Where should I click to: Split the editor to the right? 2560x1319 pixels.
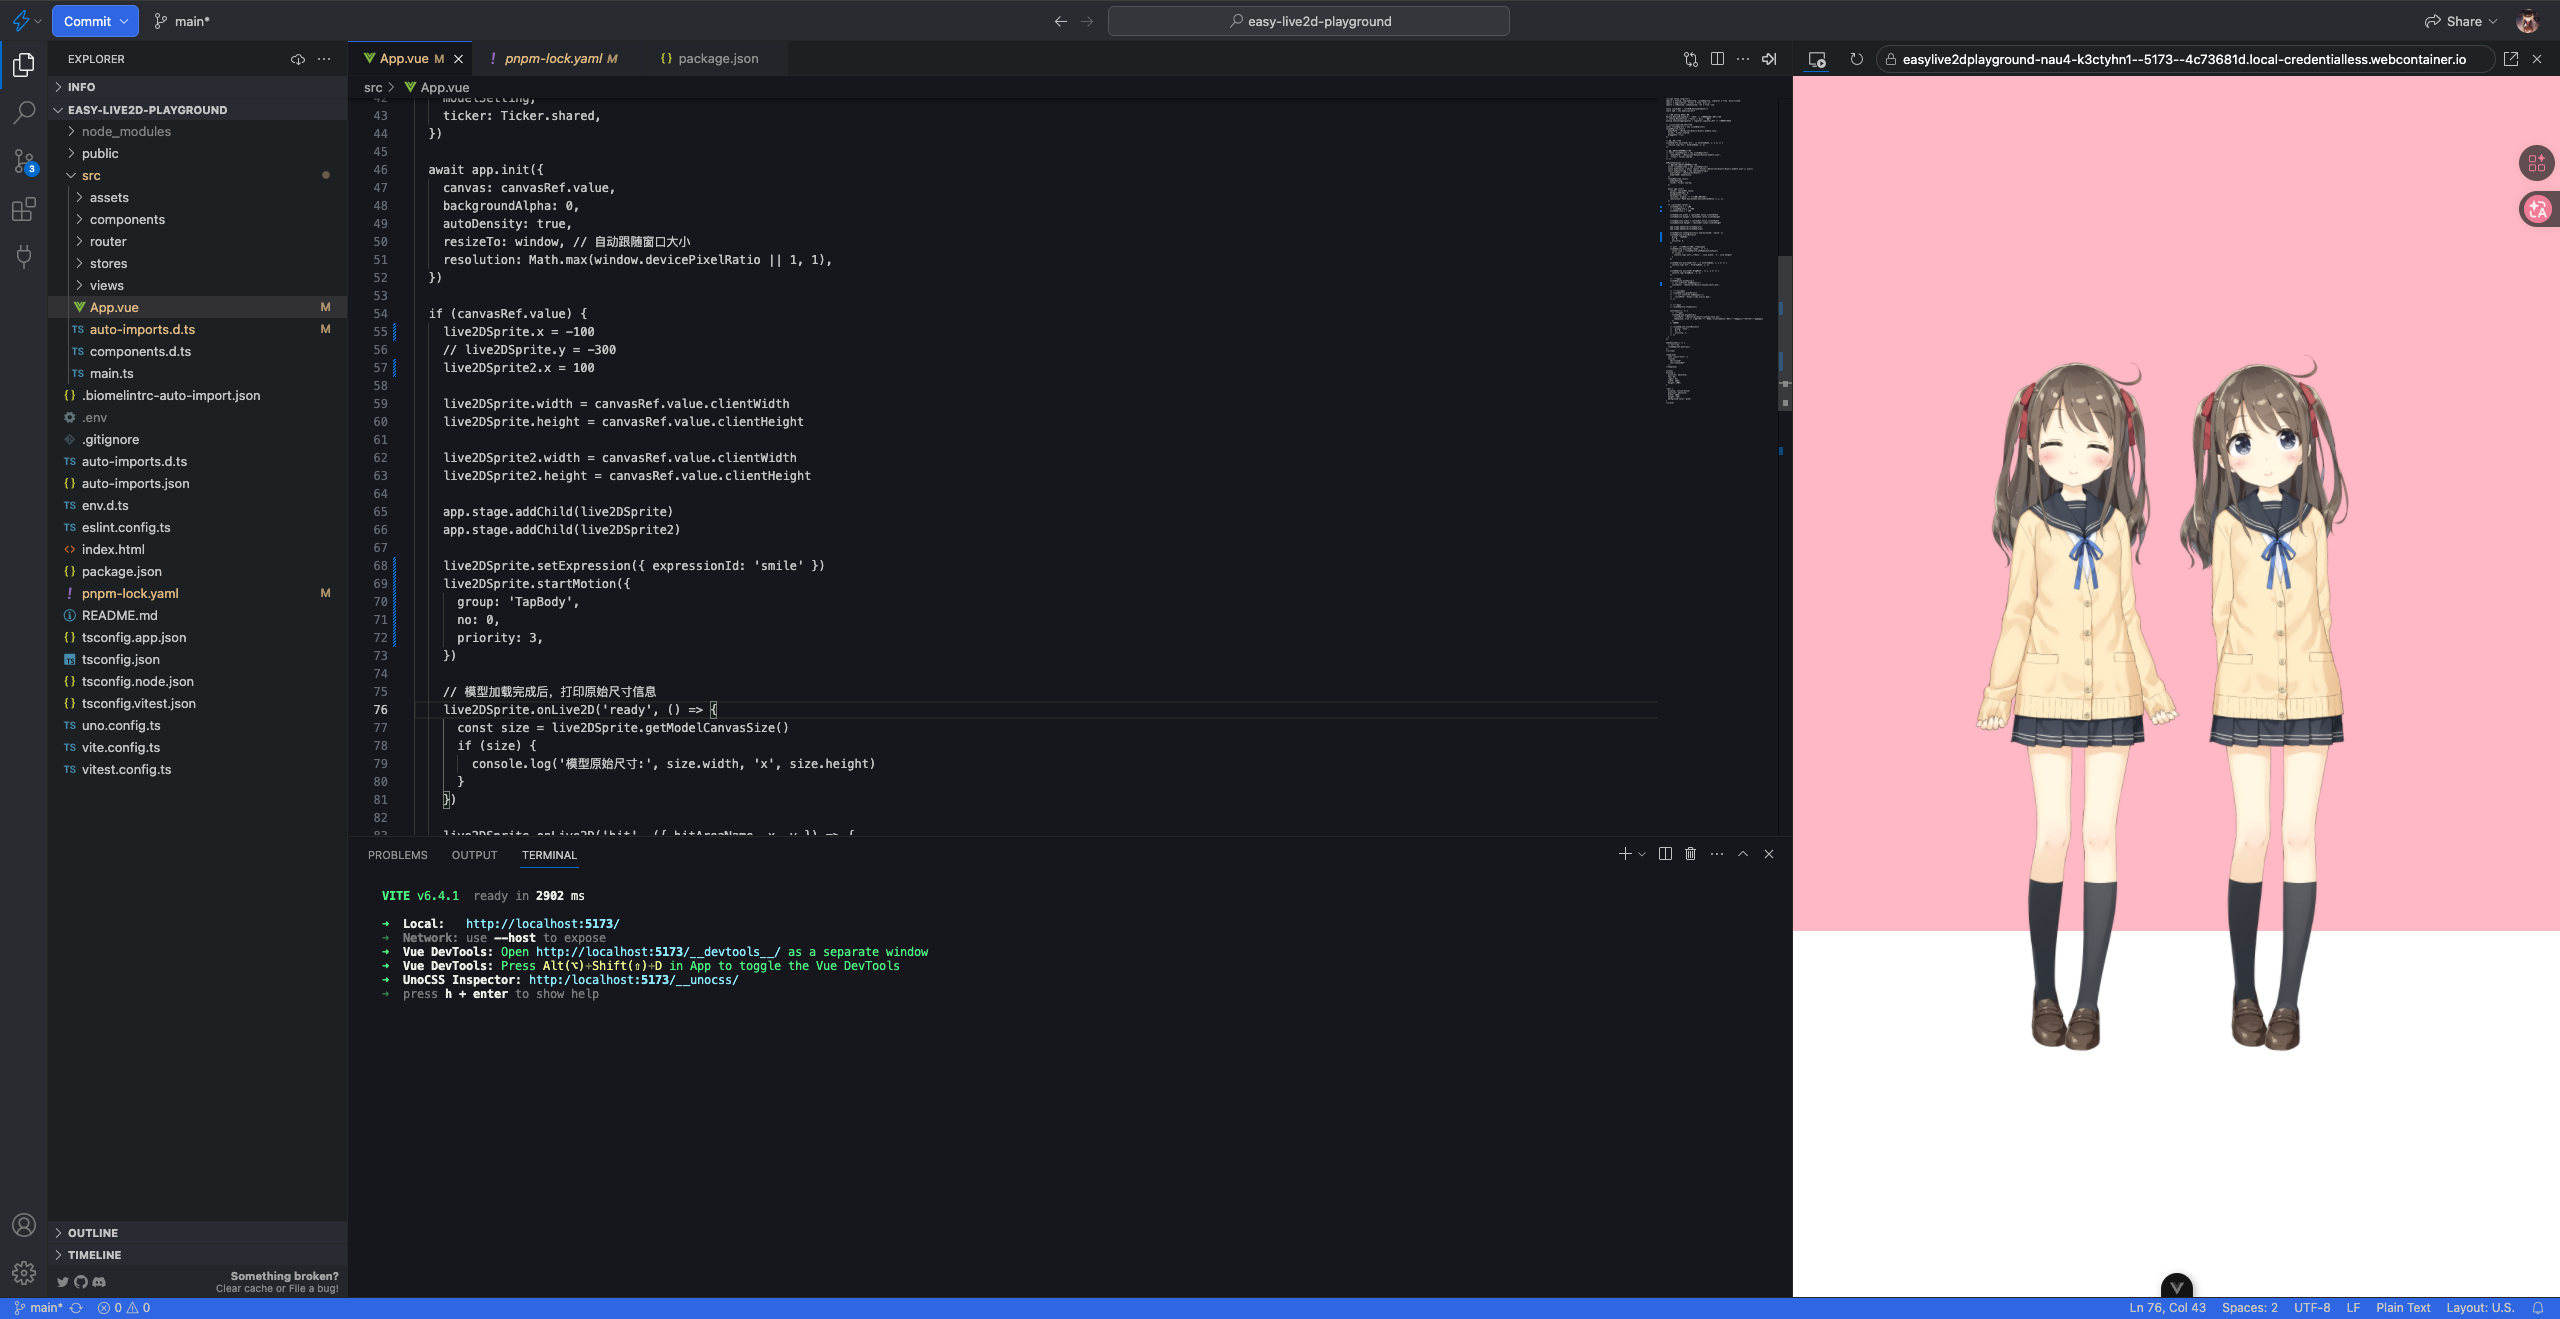(1717, 59)
